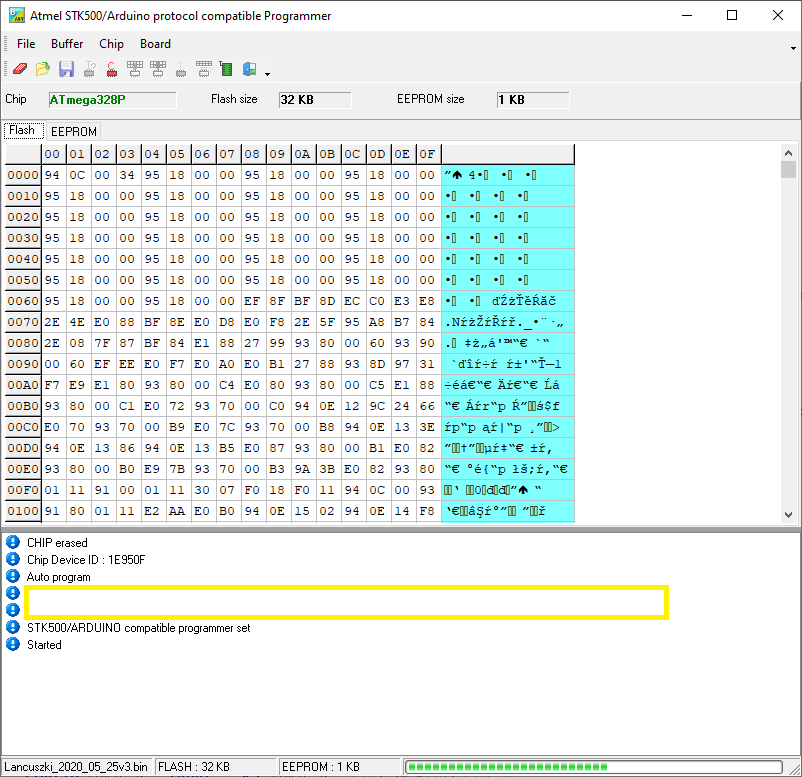Viewport: 802px width, 777px height.
Task: Minimize the programmer window
Action: pyautogui.click(x=687, y=15)
